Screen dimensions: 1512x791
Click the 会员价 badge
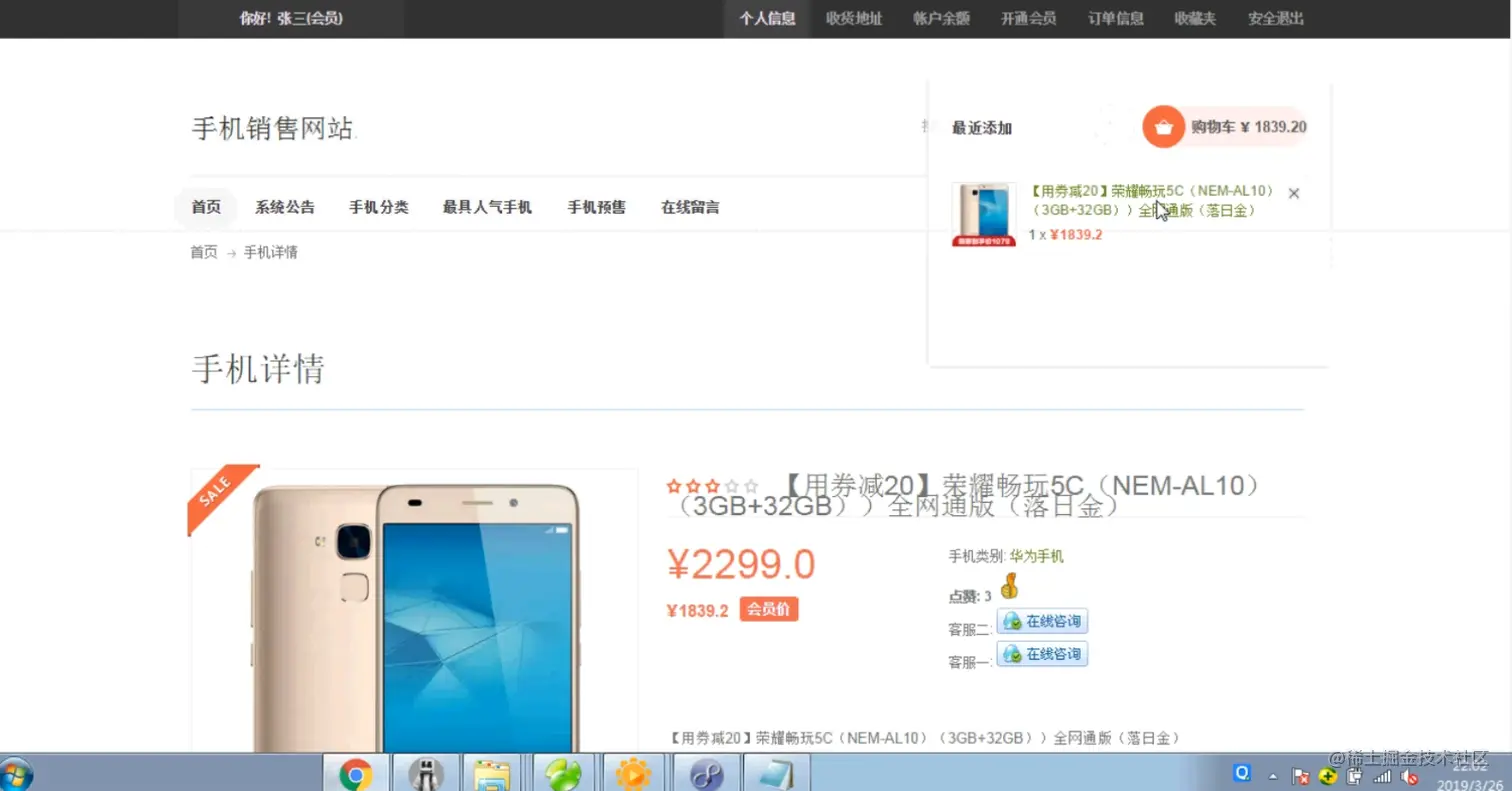(x=769, y=609)
